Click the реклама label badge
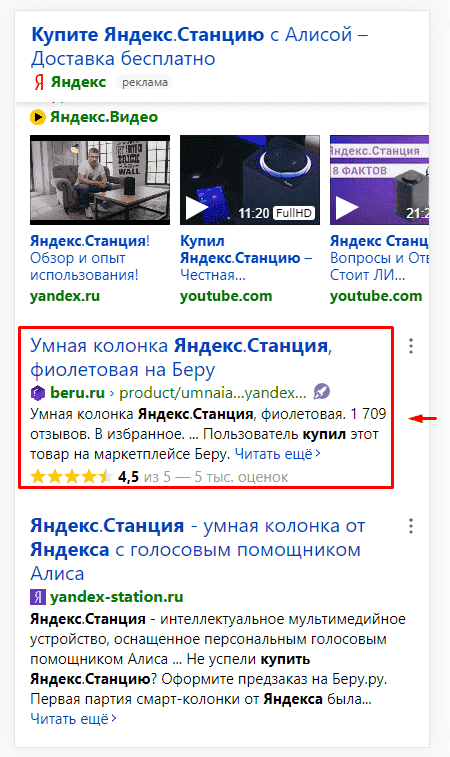The image size is (450, 757). [145, 83]
